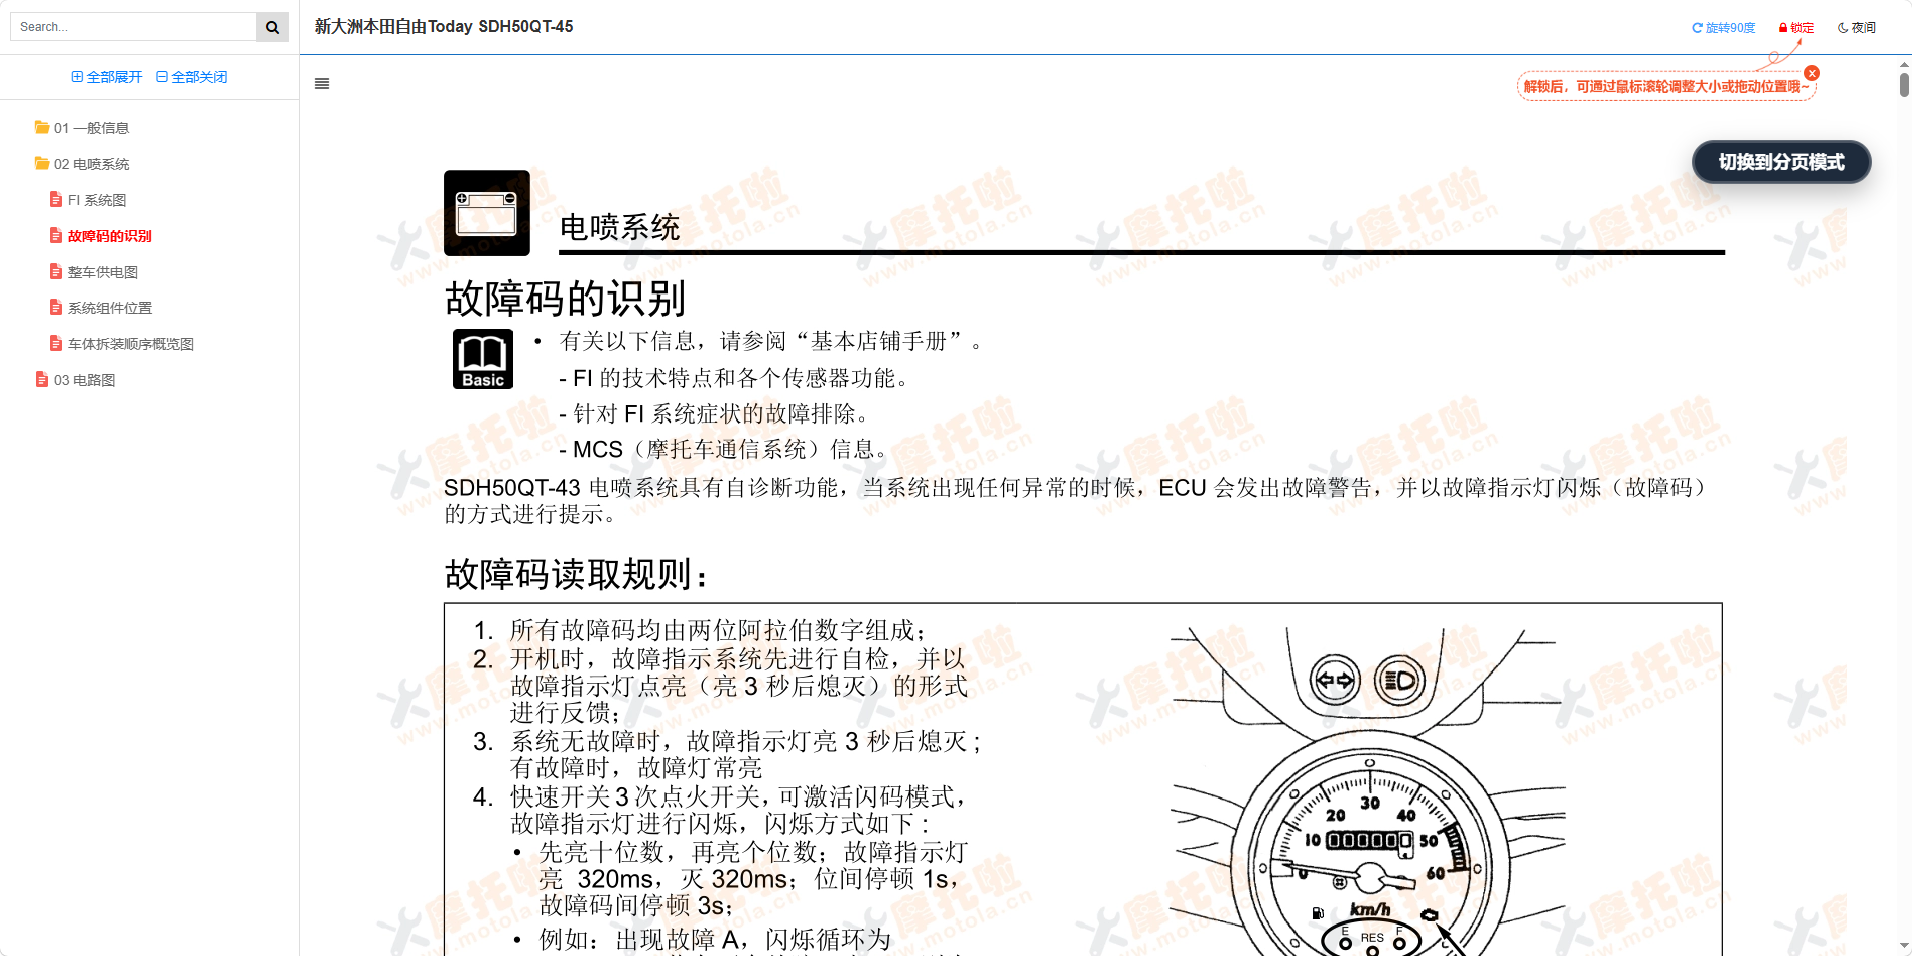Viewport: 1912px width, 956px height.
Task: Enable 夜间 night mode
Action: [x=1857, y=28]
